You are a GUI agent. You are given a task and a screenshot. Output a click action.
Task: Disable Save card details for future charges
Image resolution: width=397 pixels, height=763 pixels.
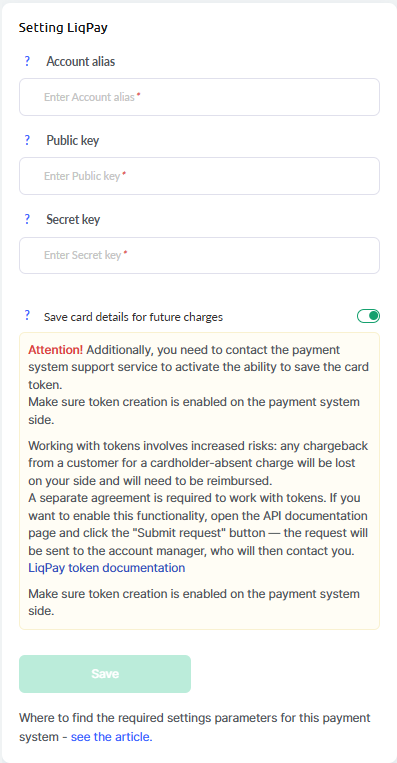(x=368, y=316)
